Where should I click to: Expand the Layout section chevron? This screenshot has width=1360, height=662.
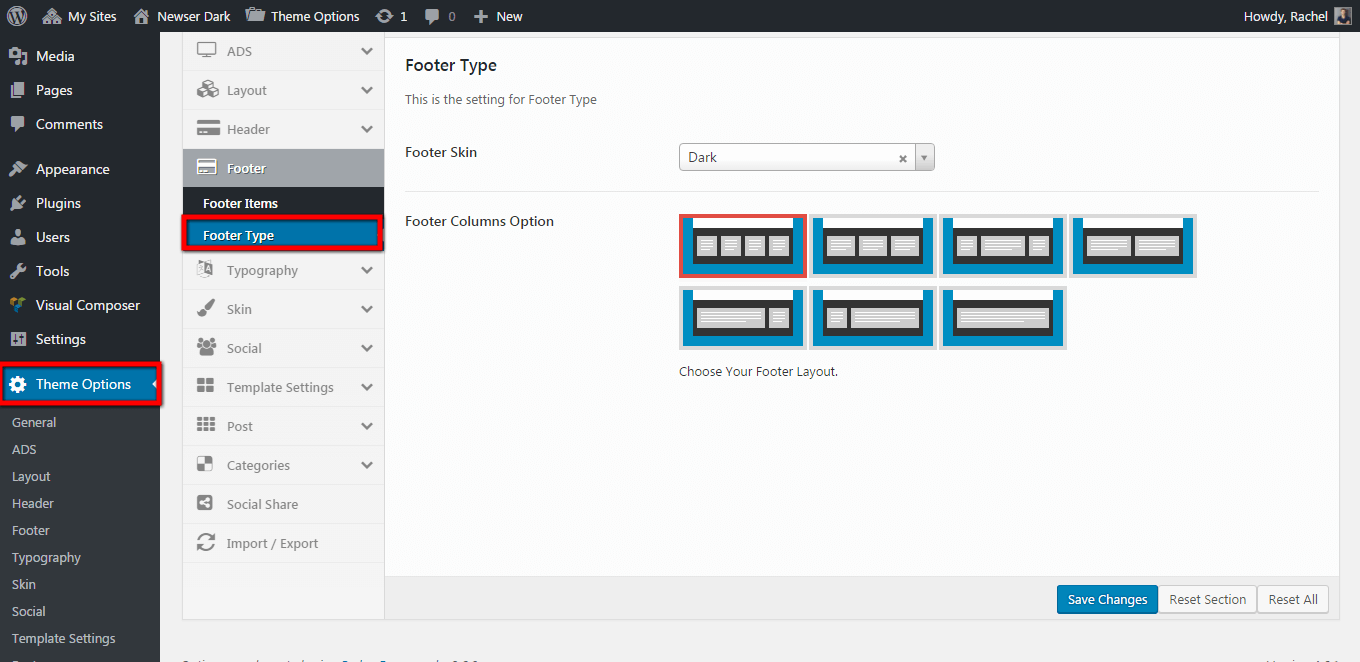click(367, 90)
